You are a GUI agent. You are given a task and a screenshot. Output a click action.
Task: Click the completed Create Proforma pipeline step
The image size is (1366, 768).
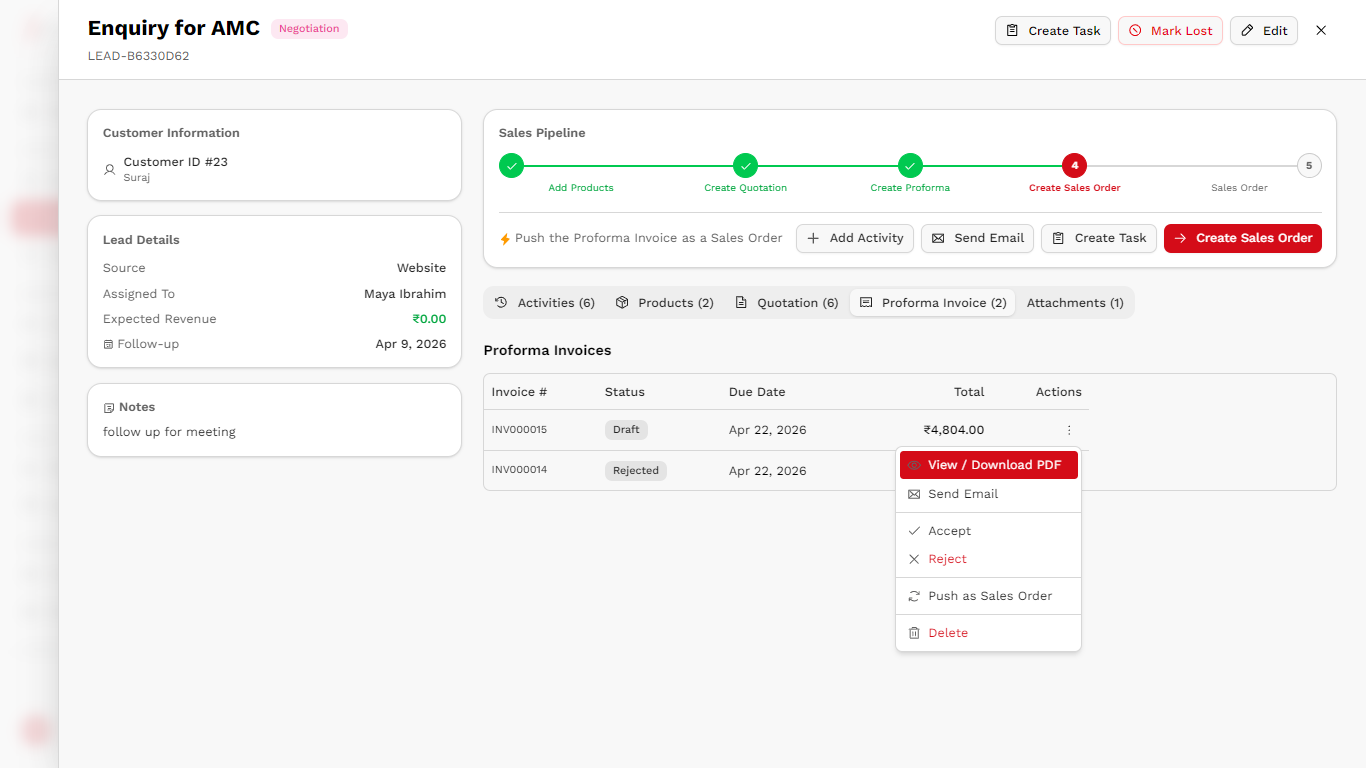pos(909,165)
